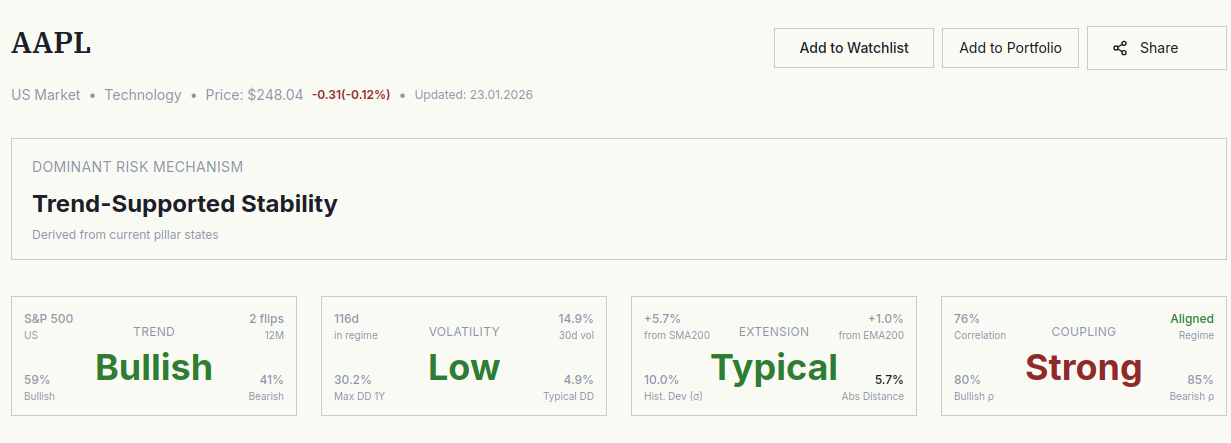Click Add to Watchlist button
Image resolution: width=1231 pixels, height=443 pixels.
(853, 48)
